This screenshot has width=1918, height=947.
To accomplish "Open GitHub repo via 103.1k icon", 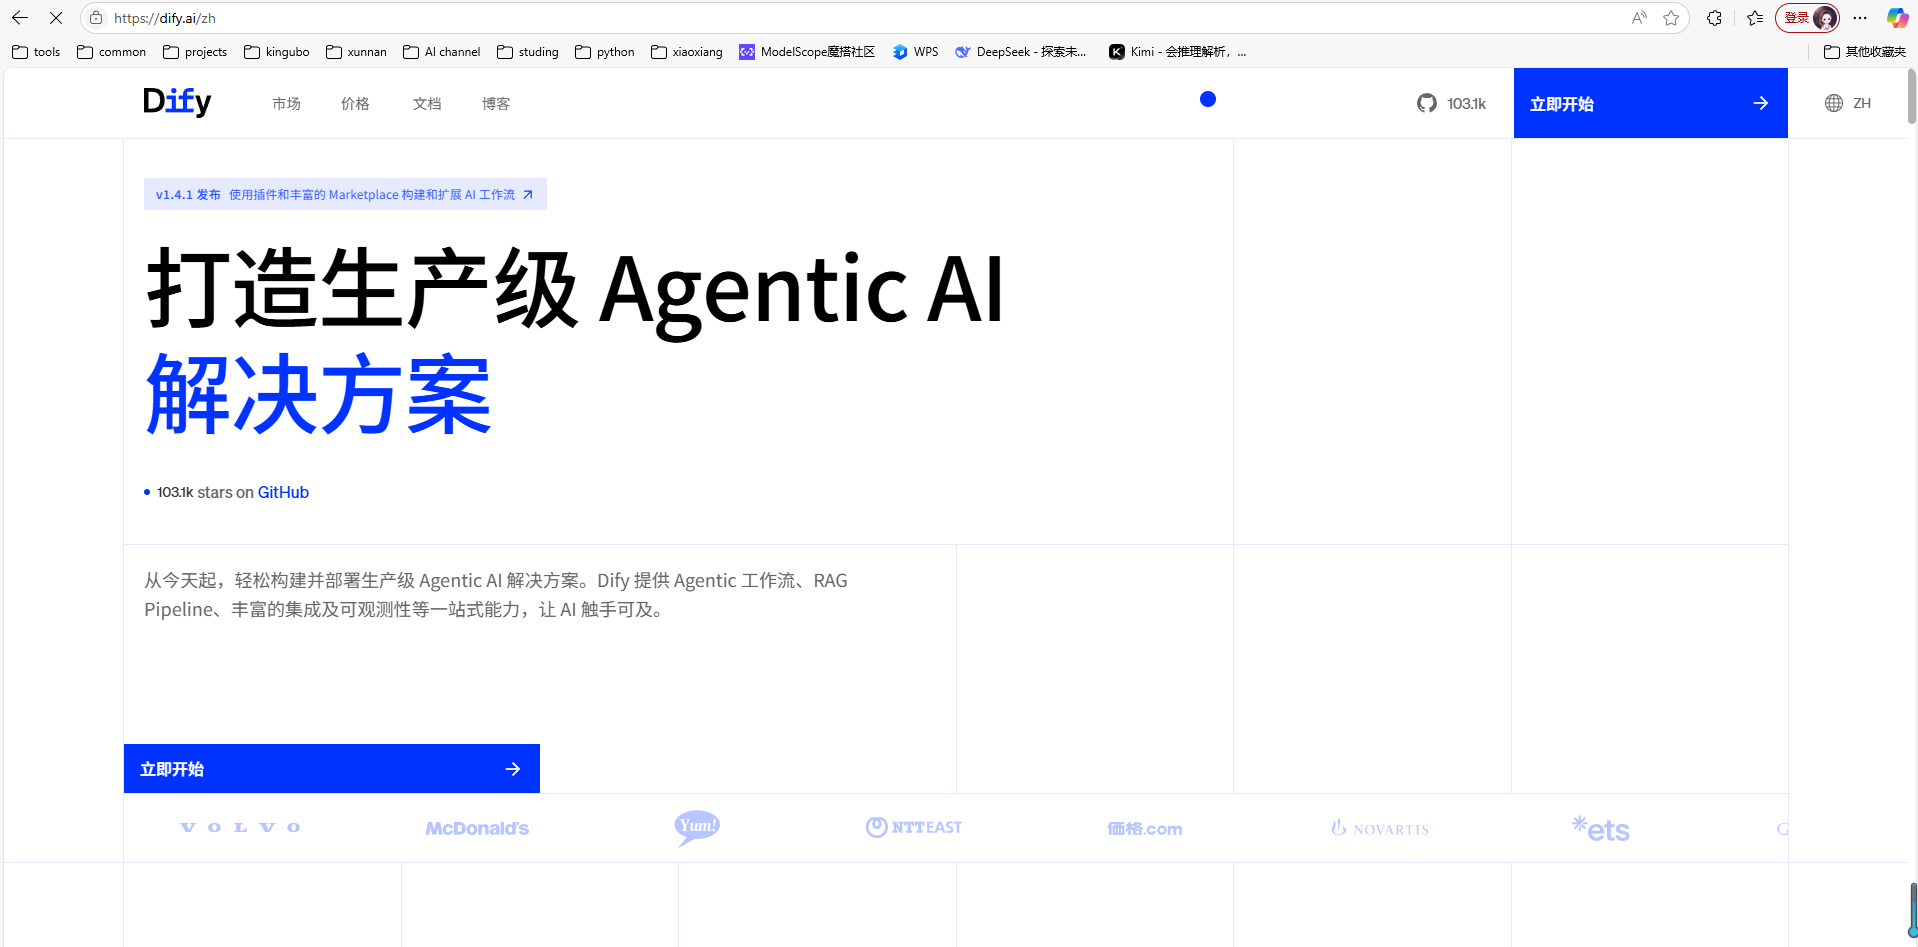I will coord(1451,103).
